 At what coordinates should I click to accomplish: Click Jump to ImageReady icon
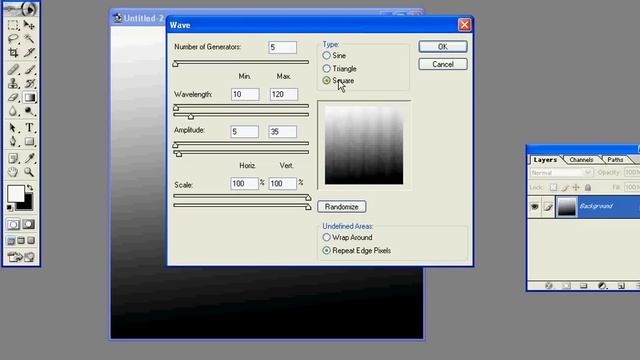[x=21, y=257]
